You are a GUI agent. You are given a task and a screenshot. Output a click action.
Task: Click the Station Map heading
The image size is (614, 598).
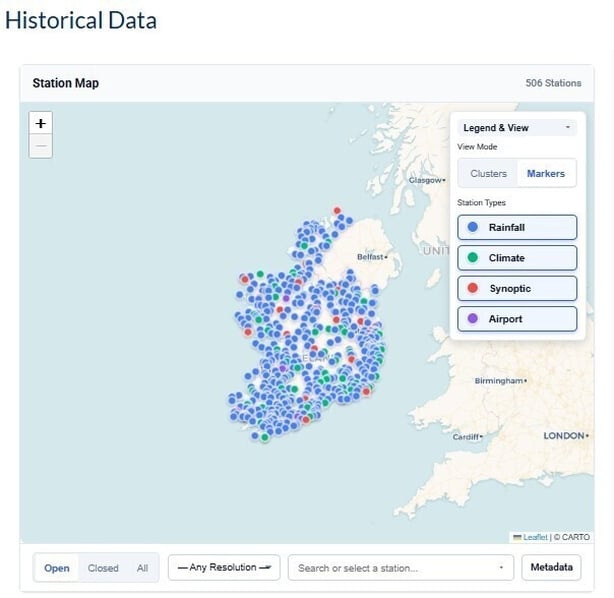pyautogui.click(x=66, y=83)
